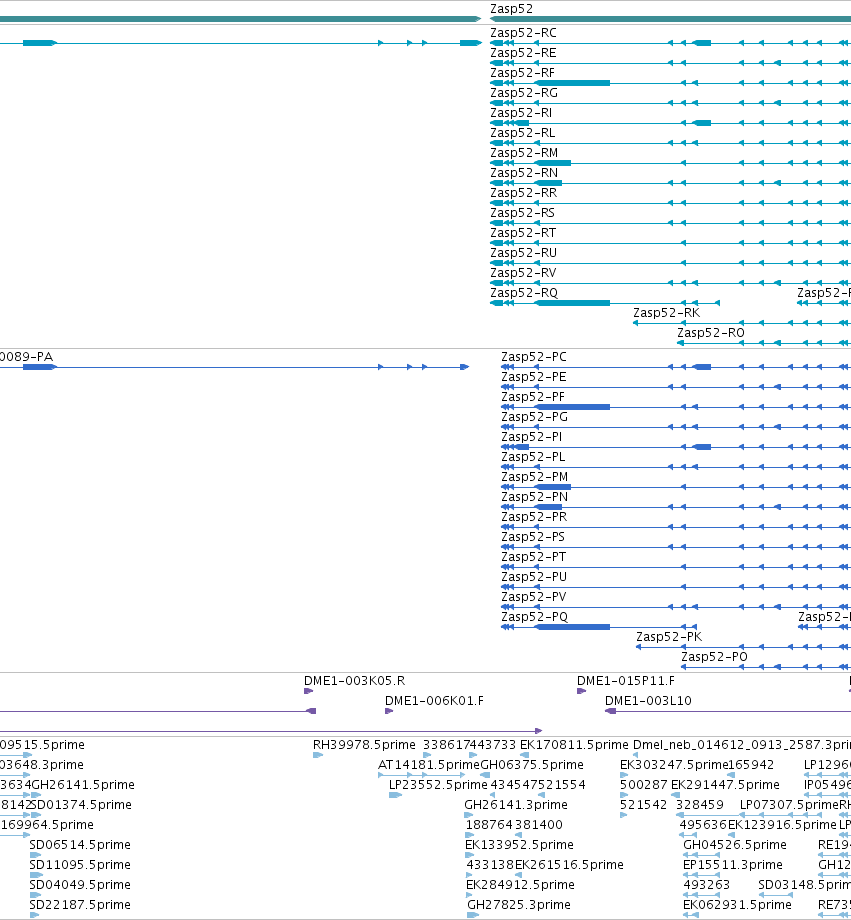The width and height of the screenshot is (851, 920).
Task: Select the SD06514.5prime EST label
Action: tap(80, 844)
